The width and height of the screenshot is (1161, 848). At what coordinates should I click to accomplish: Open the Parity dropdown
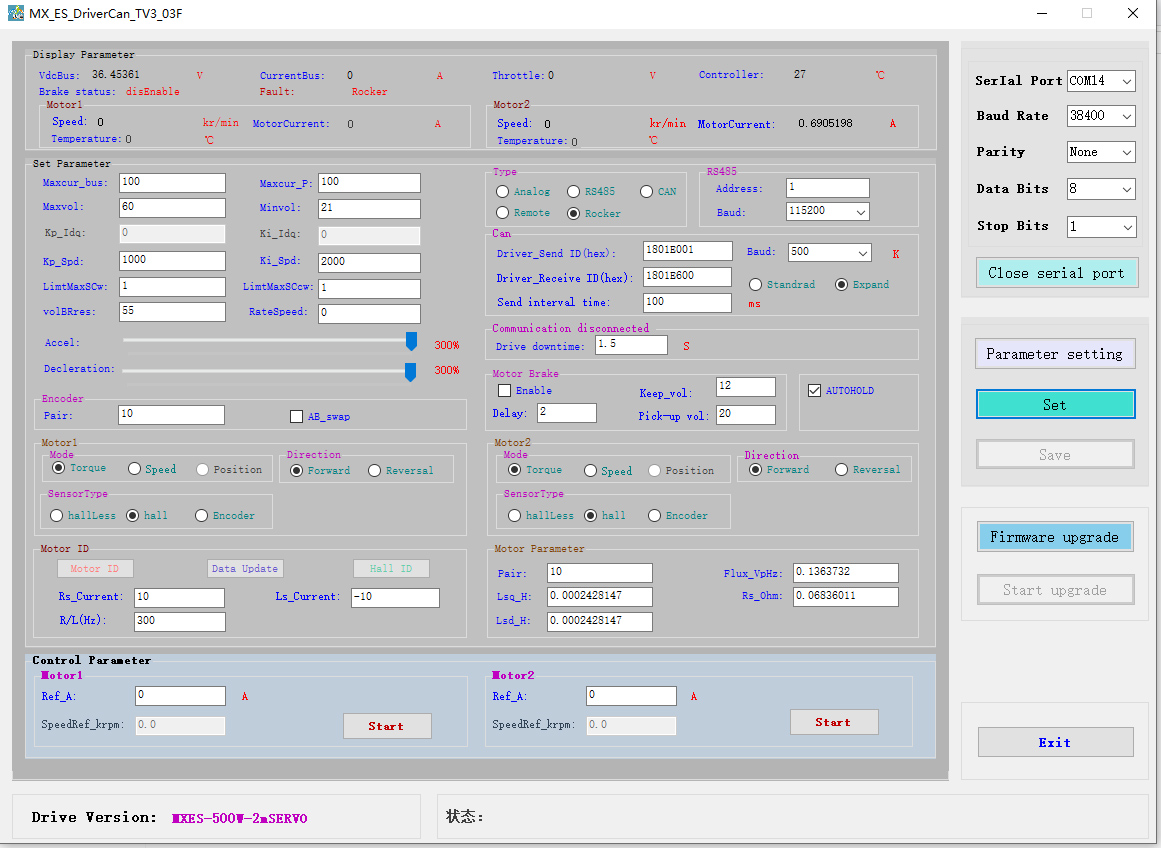[1101, 152]
